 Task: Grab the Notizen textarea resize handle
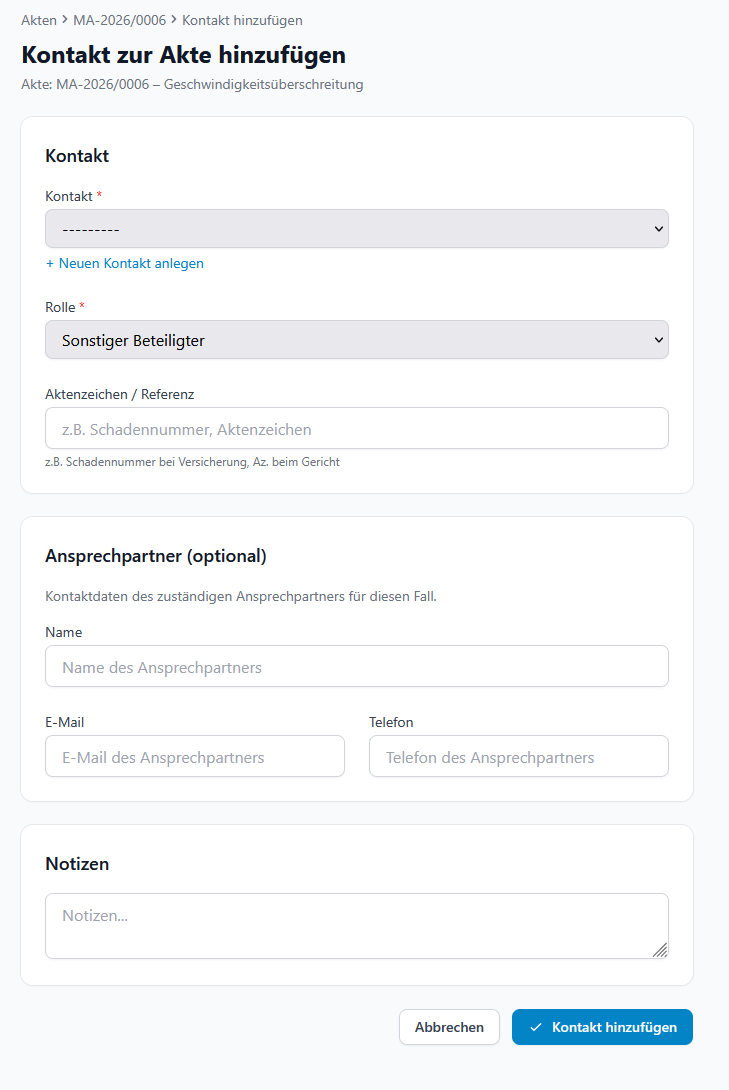[660, 950]
